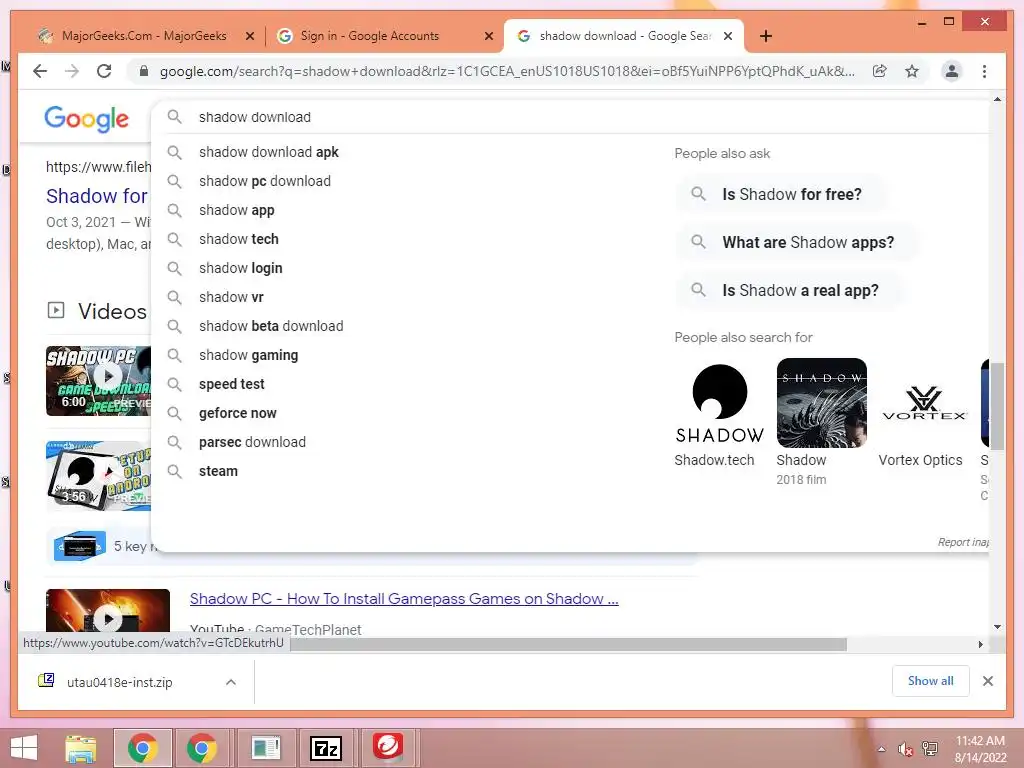Show hidden system tray icons
The image size is (1024, 768).
click(882, 749)
